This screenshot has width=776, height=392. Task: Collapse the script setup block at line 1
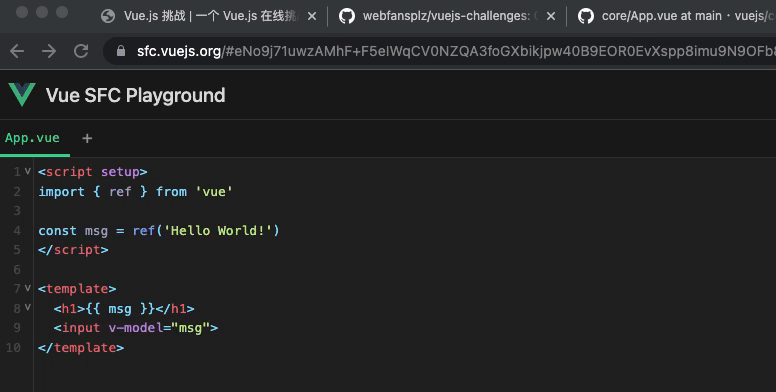pyautogui.click(x=28, y=171)
